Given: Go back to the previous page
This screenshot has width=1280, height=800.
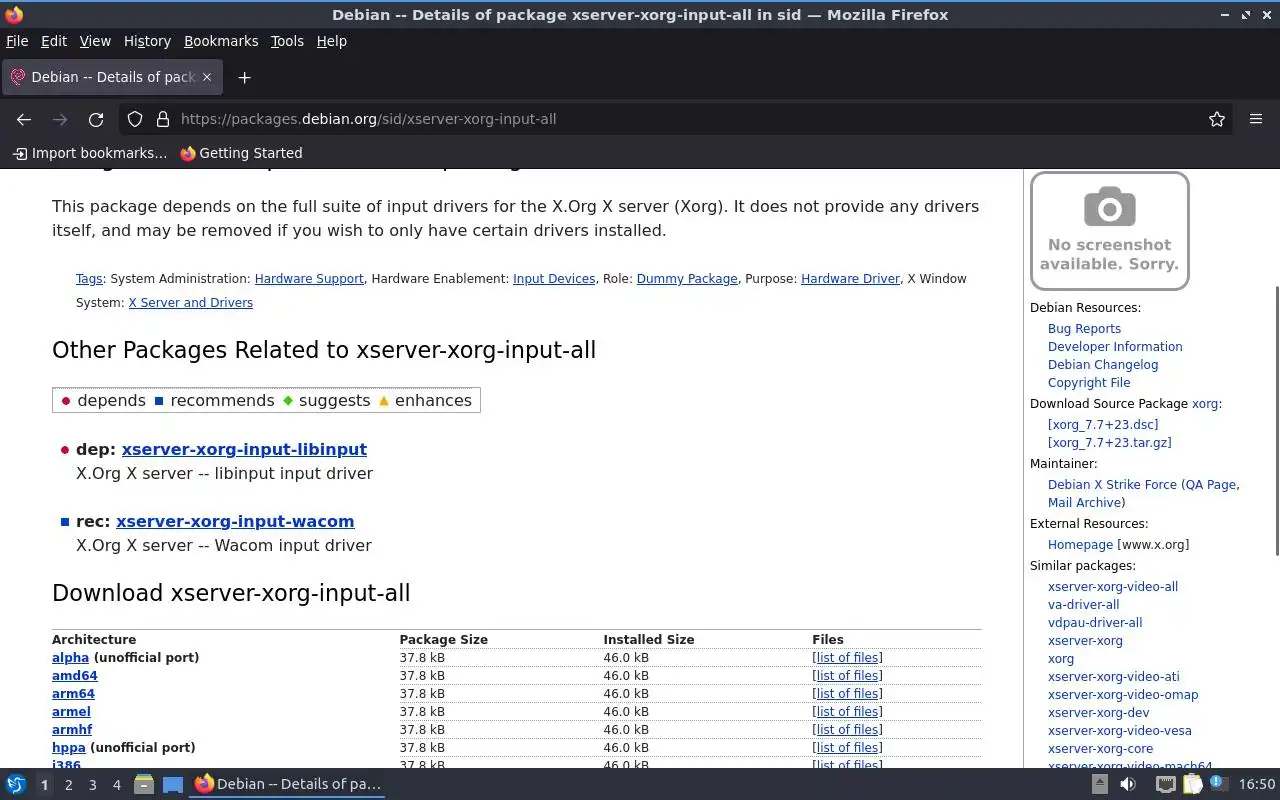Looking at the screenshot, I should tap(24, 119).
